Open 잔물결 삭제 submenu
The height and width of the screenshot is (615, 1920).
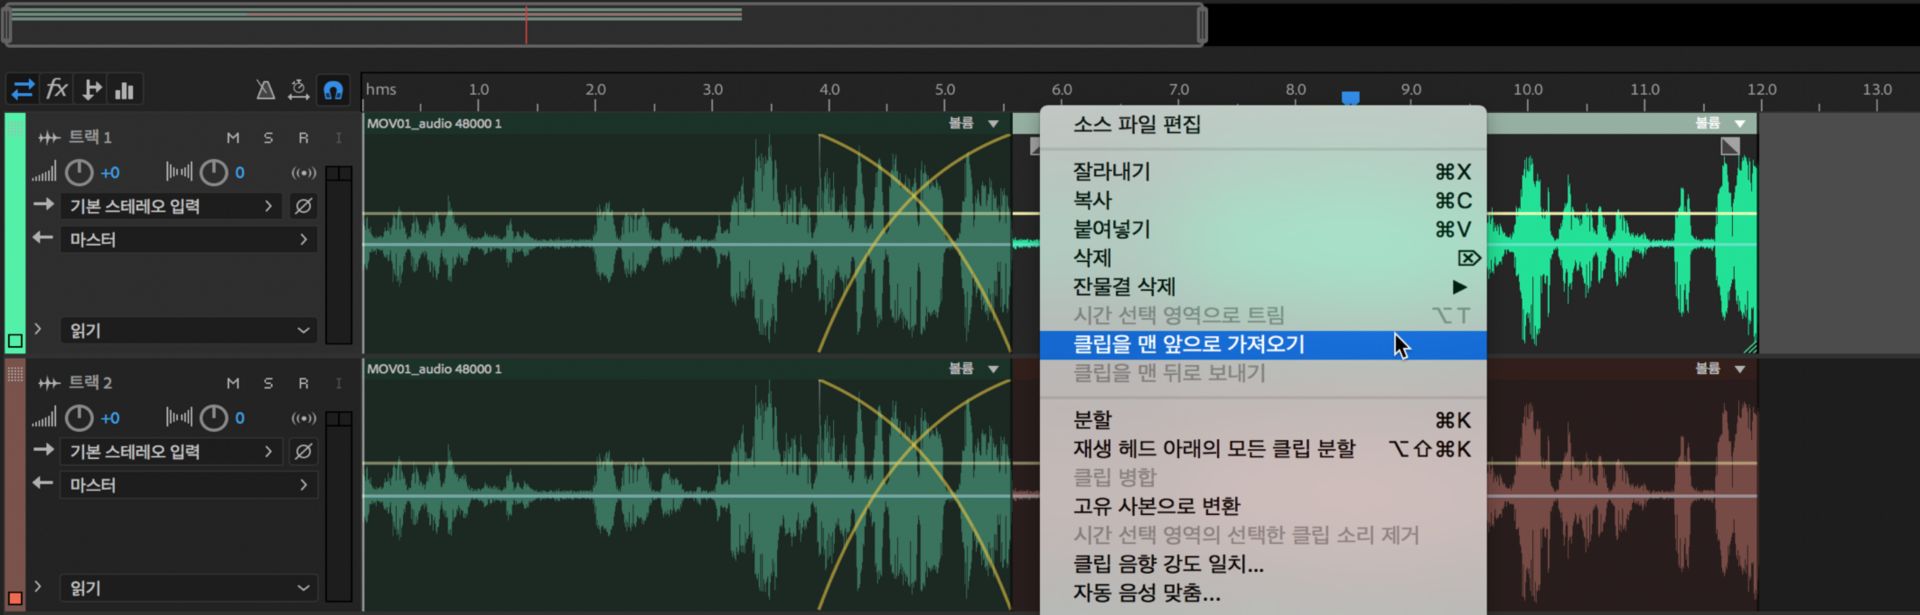1263,287
